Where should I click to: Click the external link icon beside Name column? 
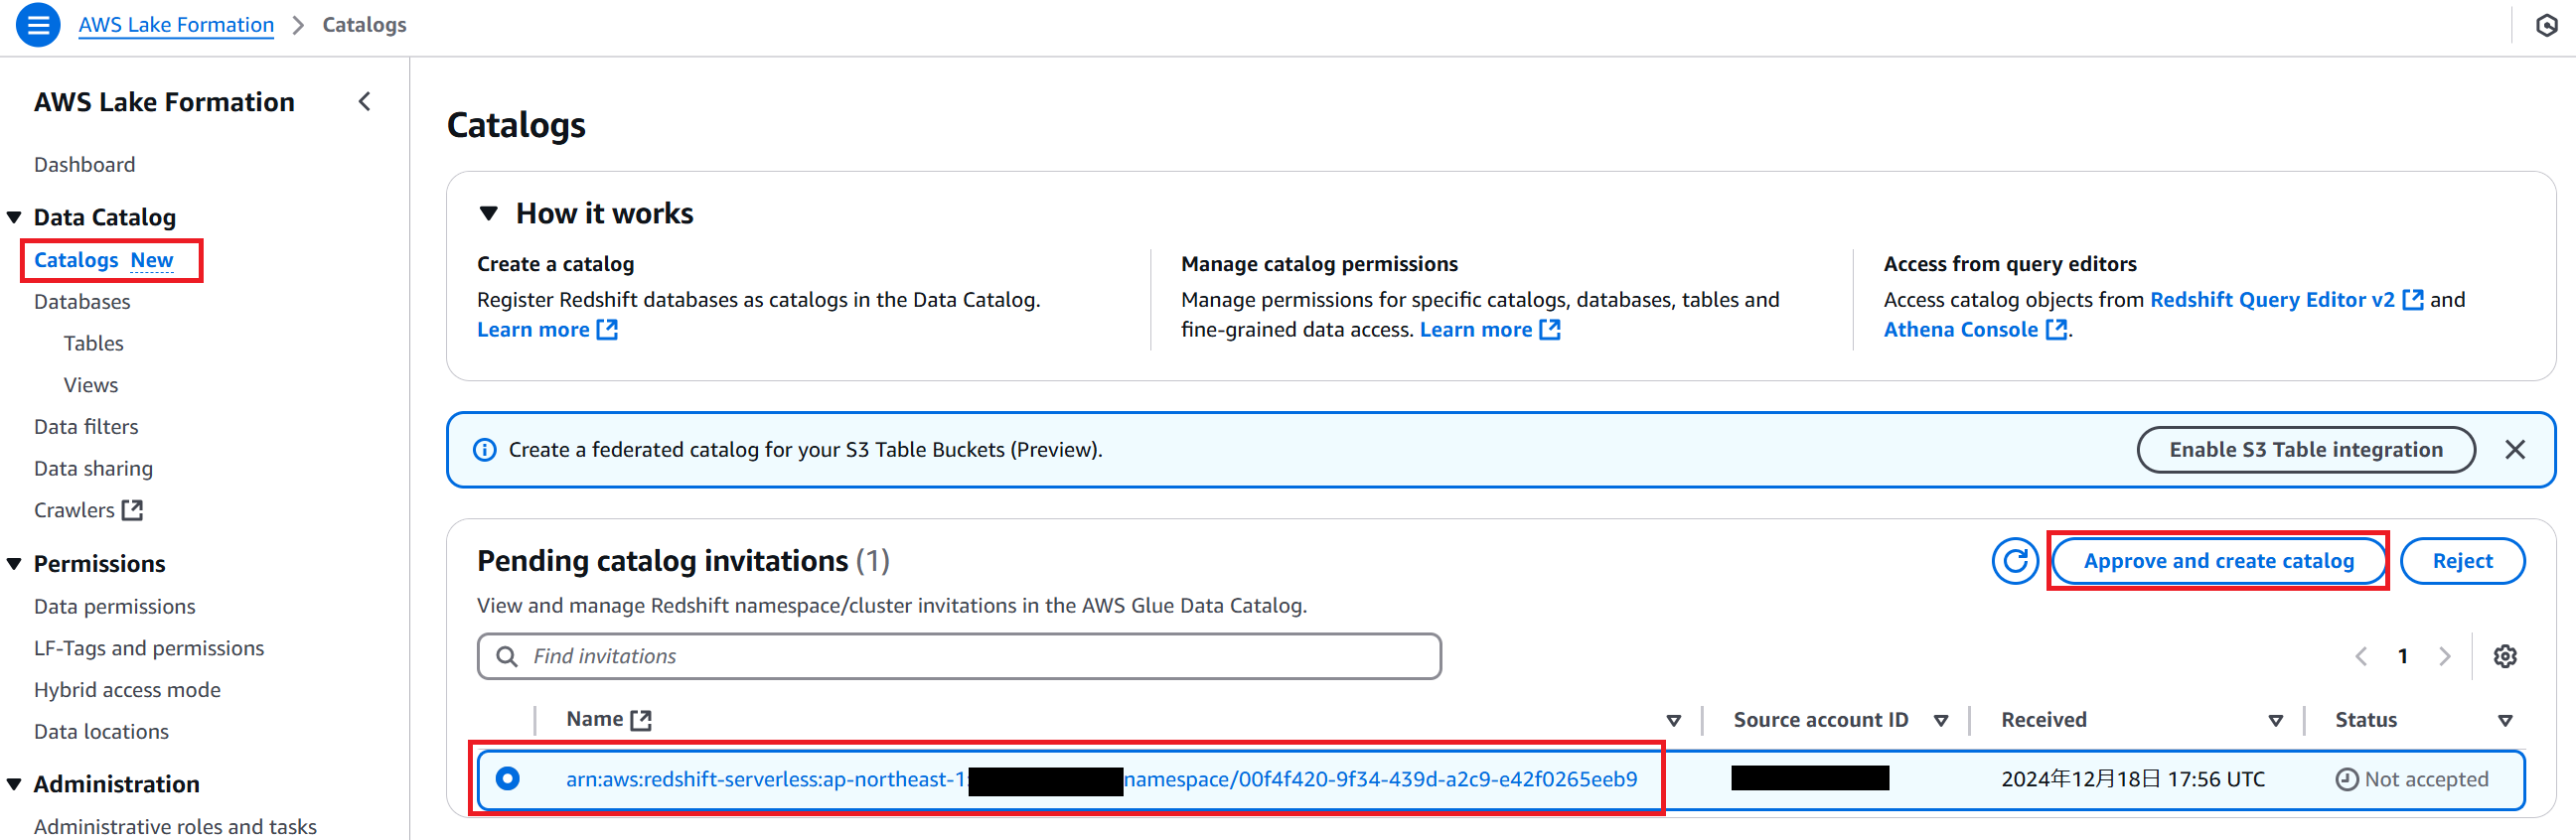(x=641, y=720)
